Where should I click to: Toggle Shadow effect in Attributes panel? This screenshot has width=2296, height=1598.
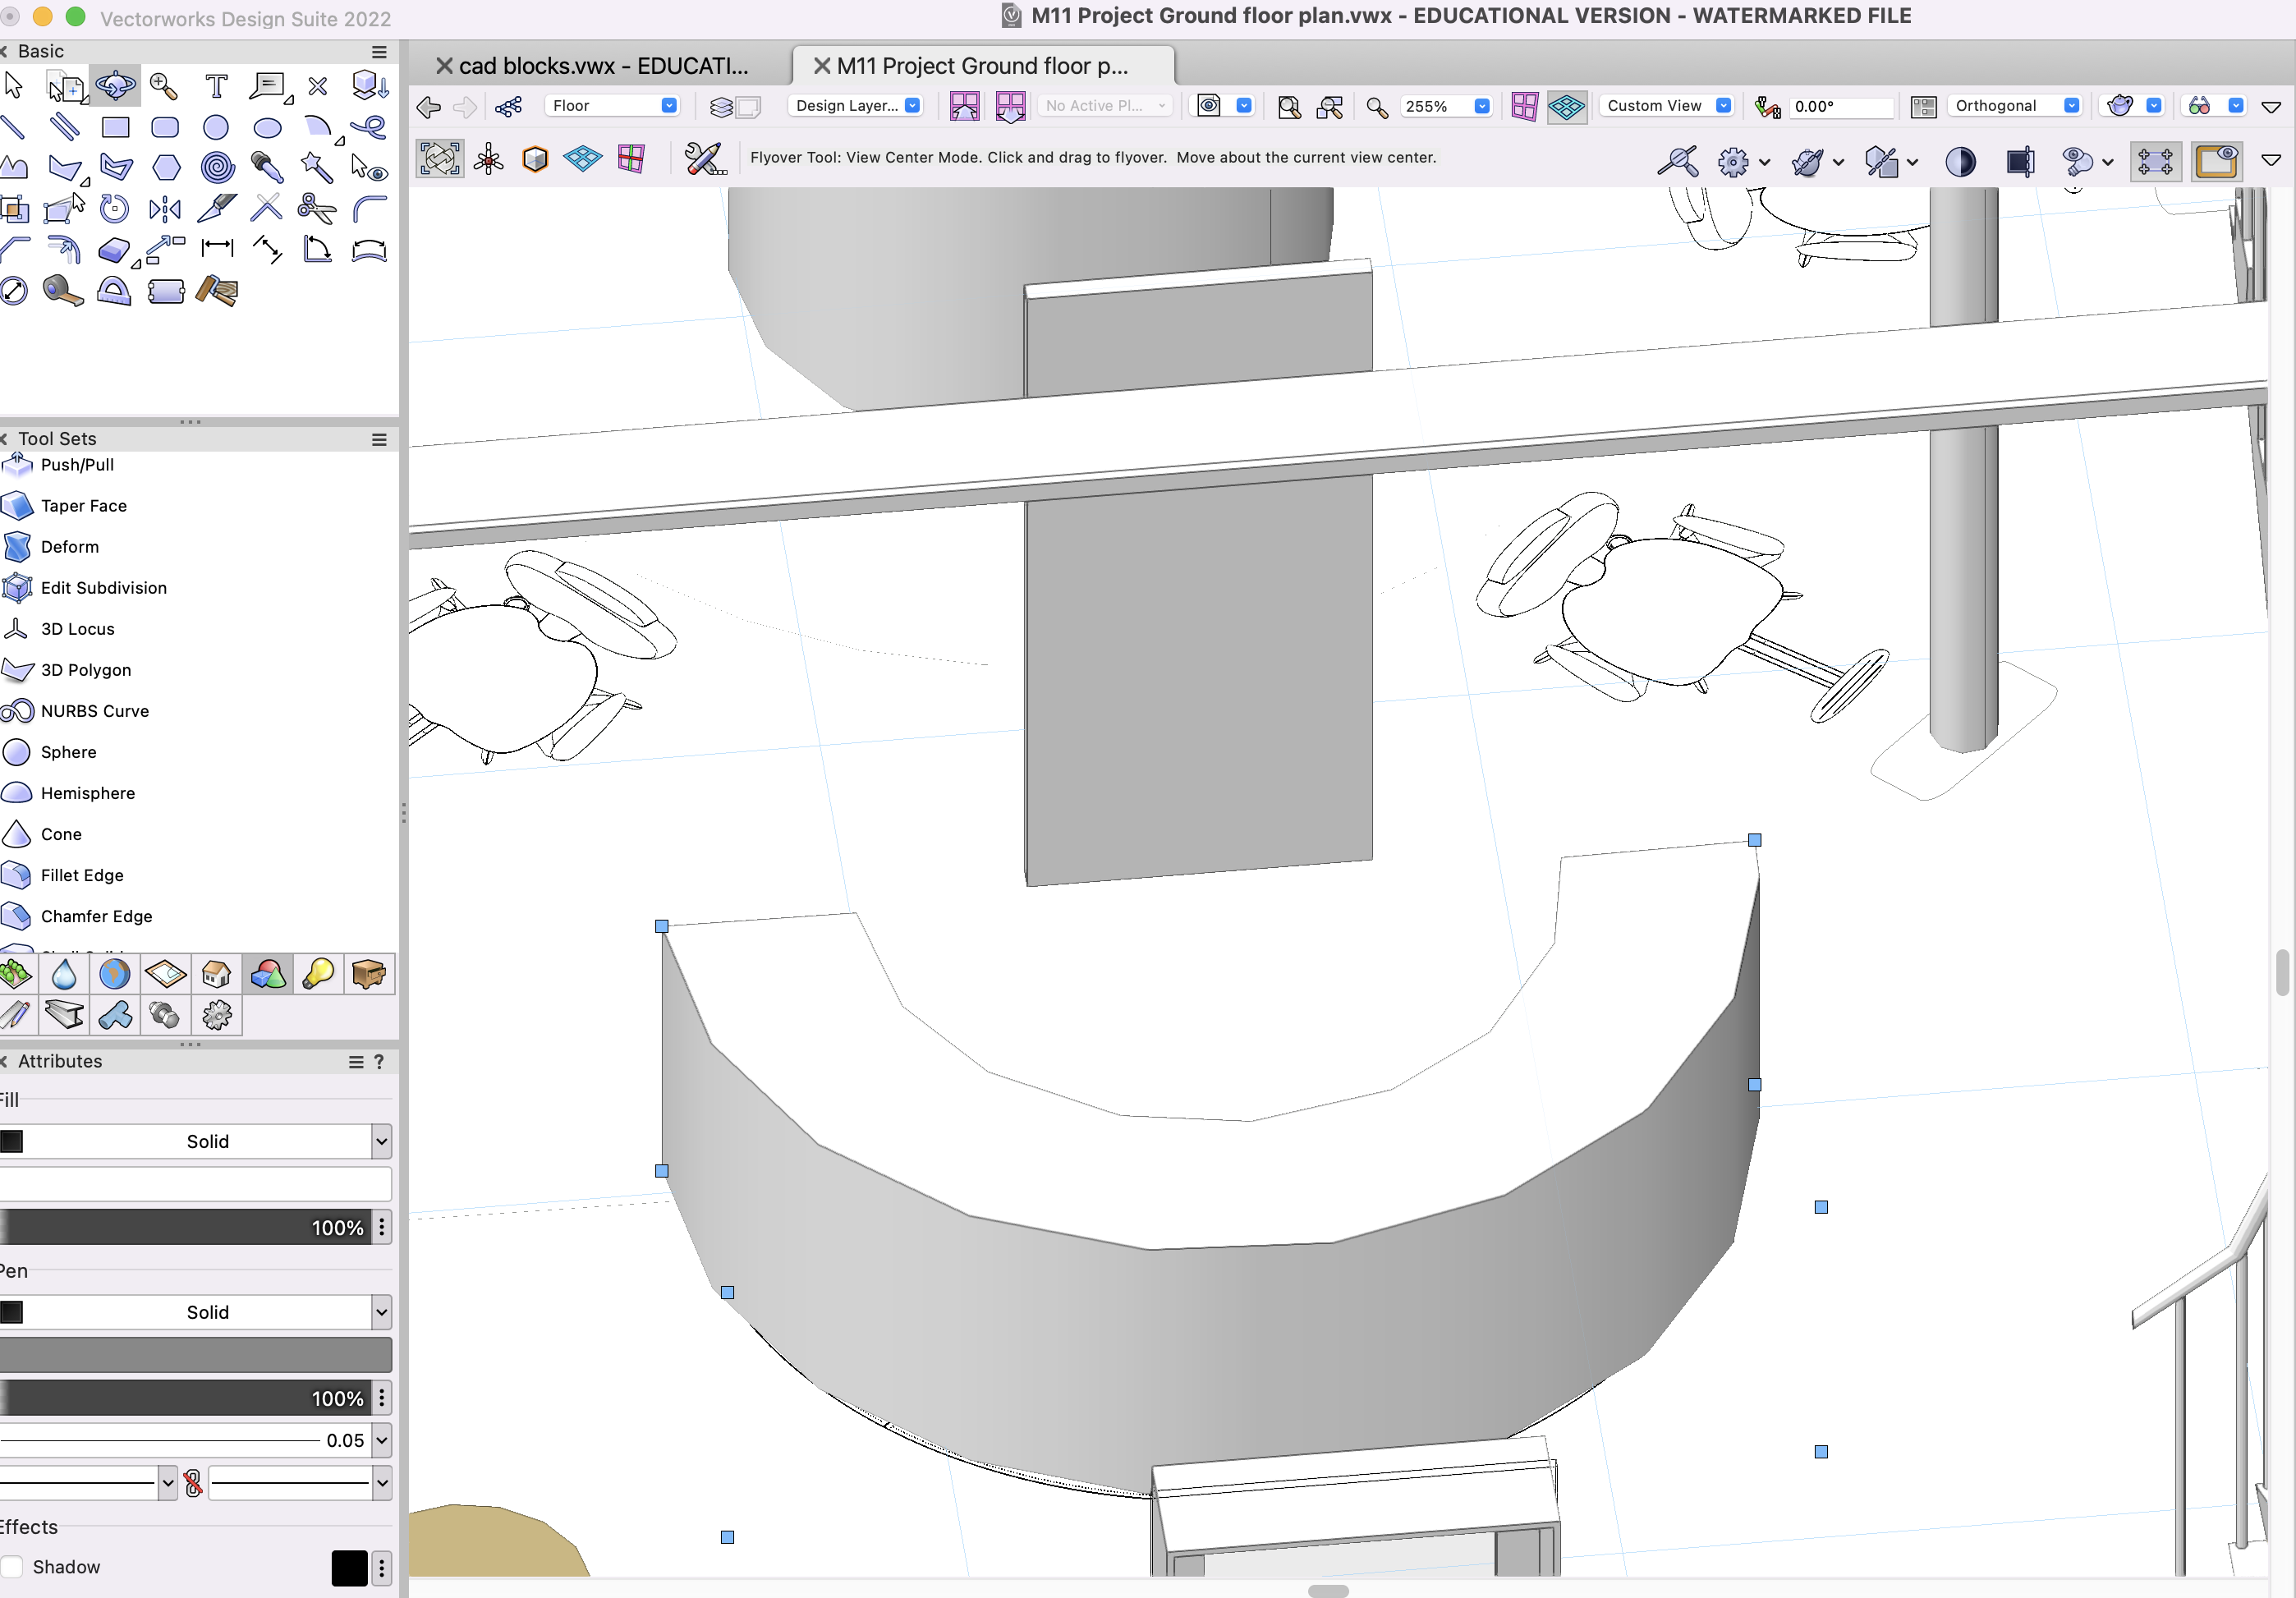coord(12,1565)
